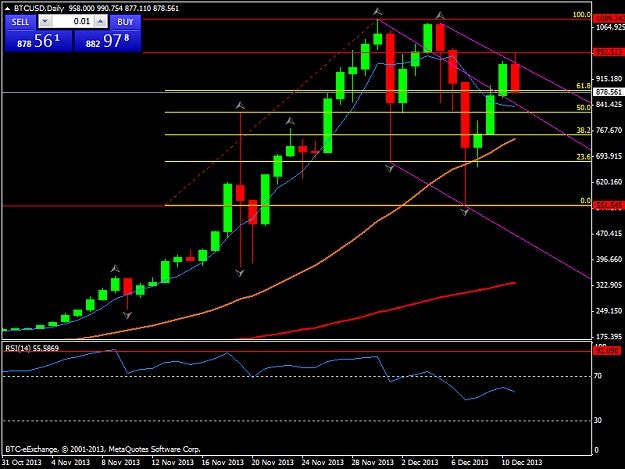This screenshot has height=469, width=625.
Task: Select the Fibonacci 38.2 level label
Action: (584, 130)
